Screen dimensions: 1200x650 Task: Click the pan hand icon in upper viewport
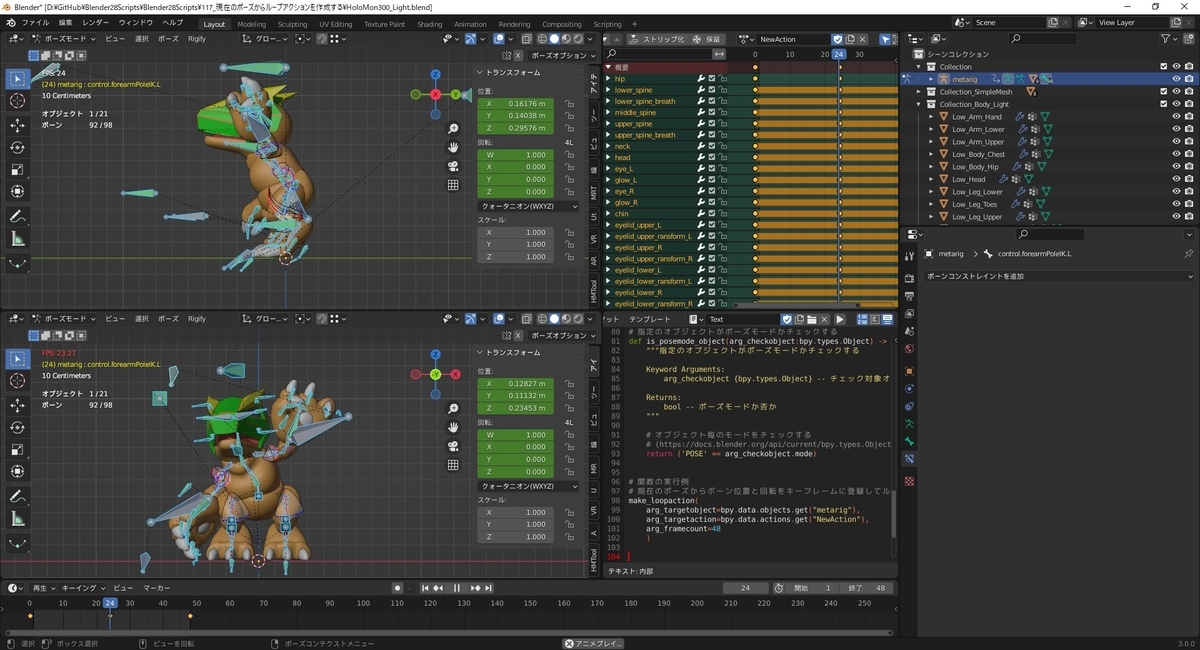[x=453, y=147]
